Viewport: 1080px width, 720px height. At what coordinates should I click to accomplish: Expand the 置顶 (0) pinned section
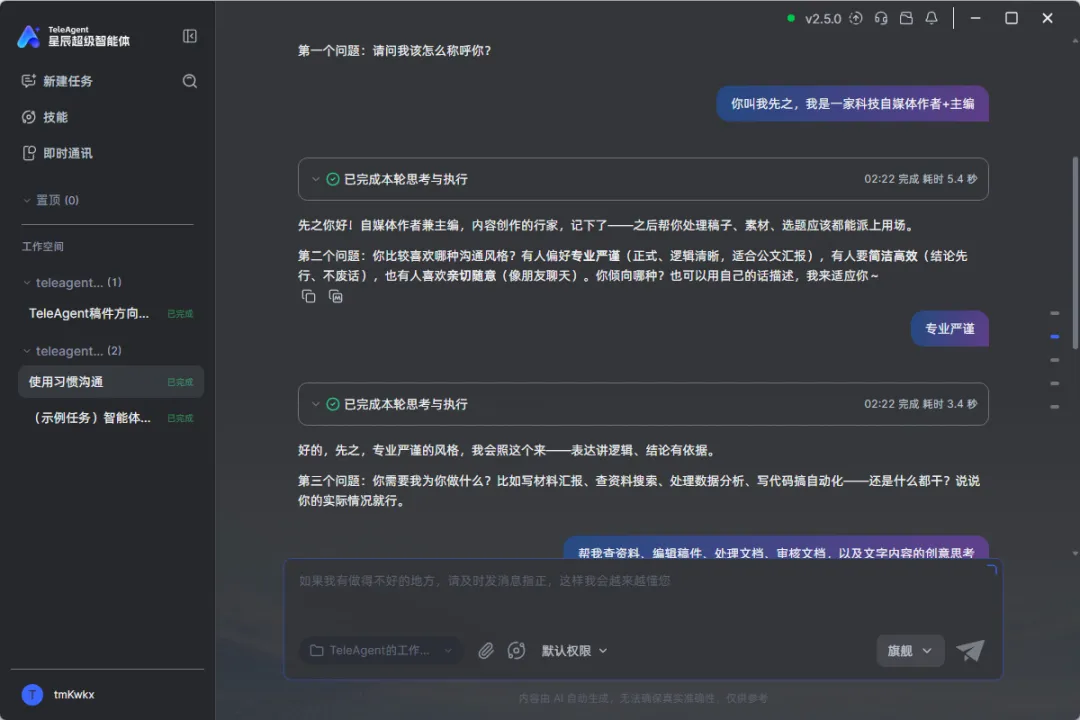point(51,200)
